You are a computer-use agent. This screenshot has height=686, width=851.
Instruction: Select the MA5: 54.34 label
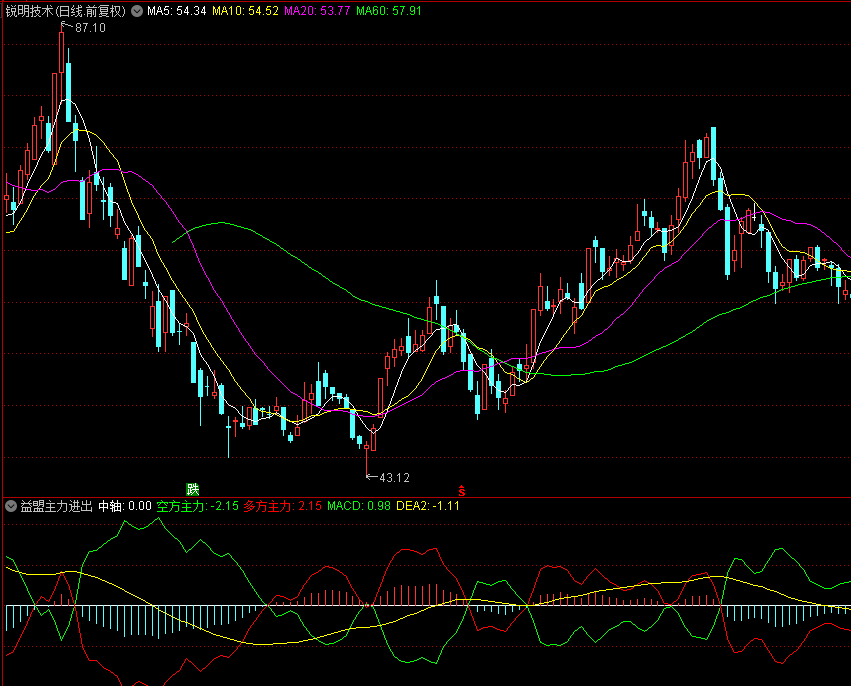176,11
